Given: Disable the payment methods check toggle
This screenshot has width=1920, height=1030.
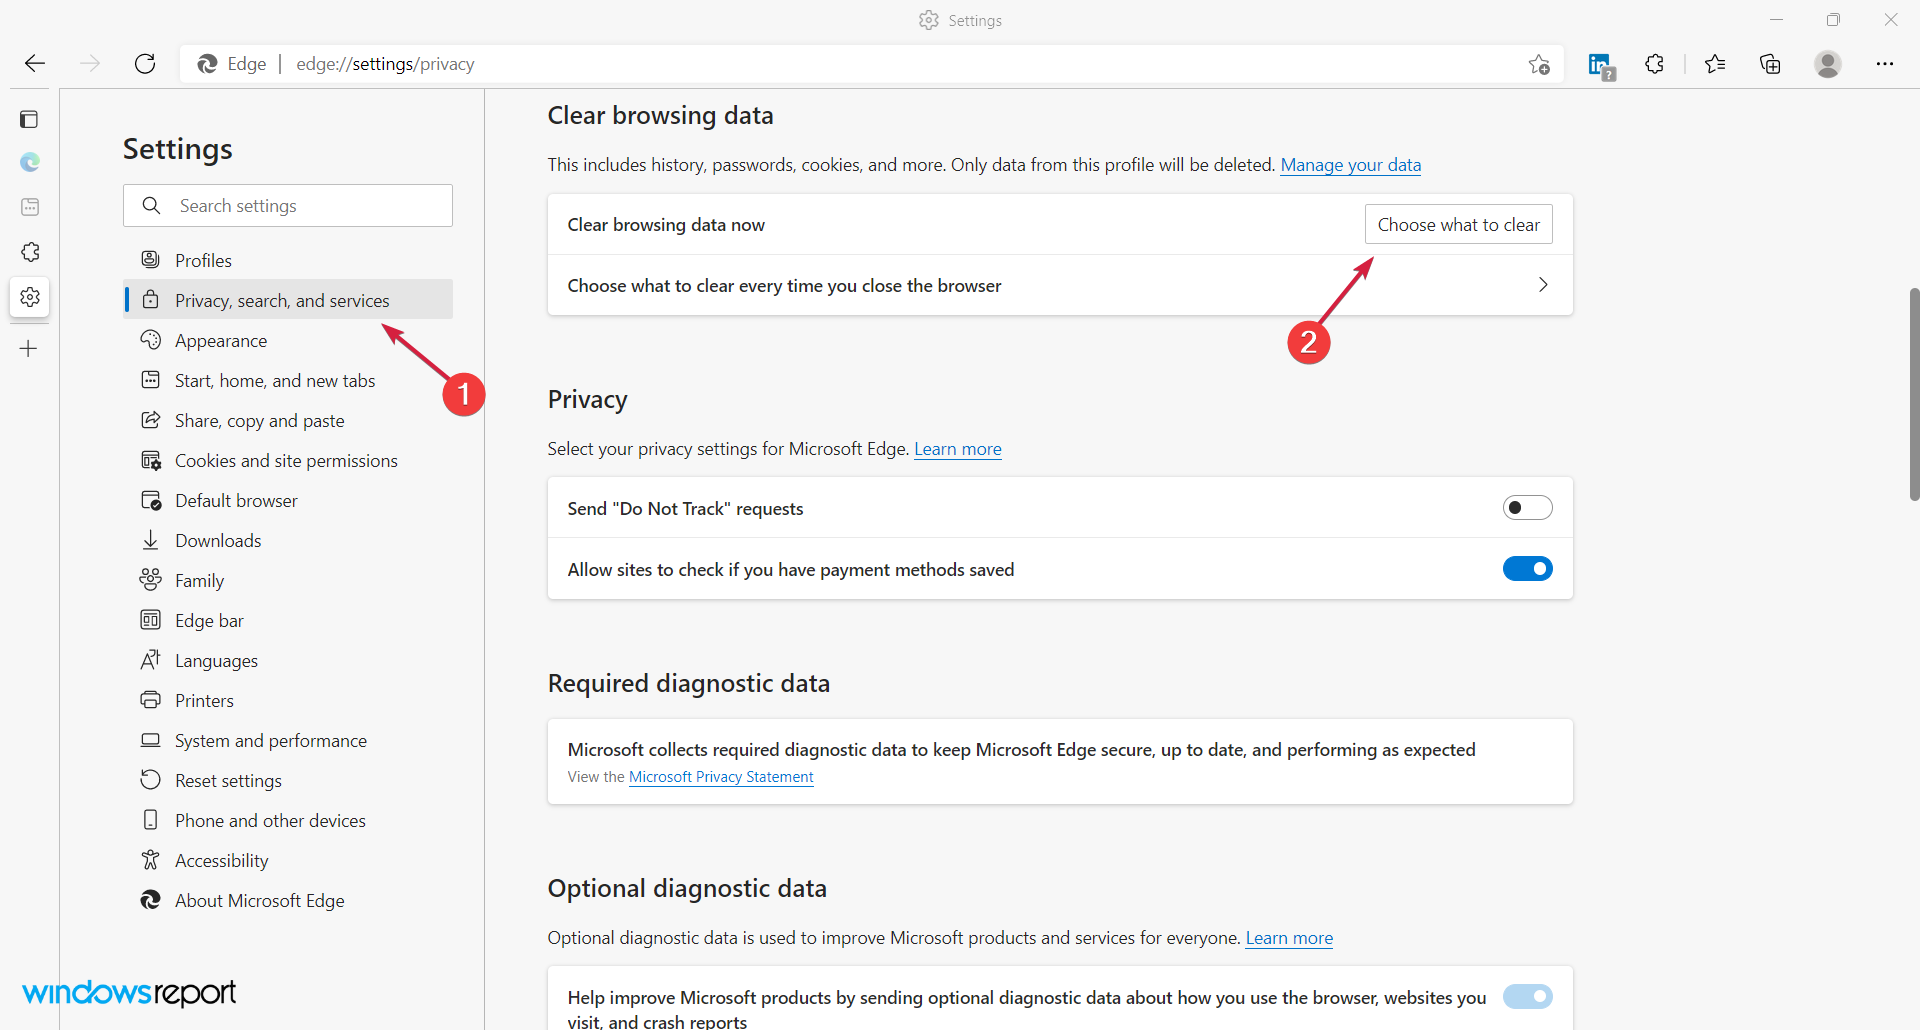Looking at the screenshot, I should click(1527, 569).
